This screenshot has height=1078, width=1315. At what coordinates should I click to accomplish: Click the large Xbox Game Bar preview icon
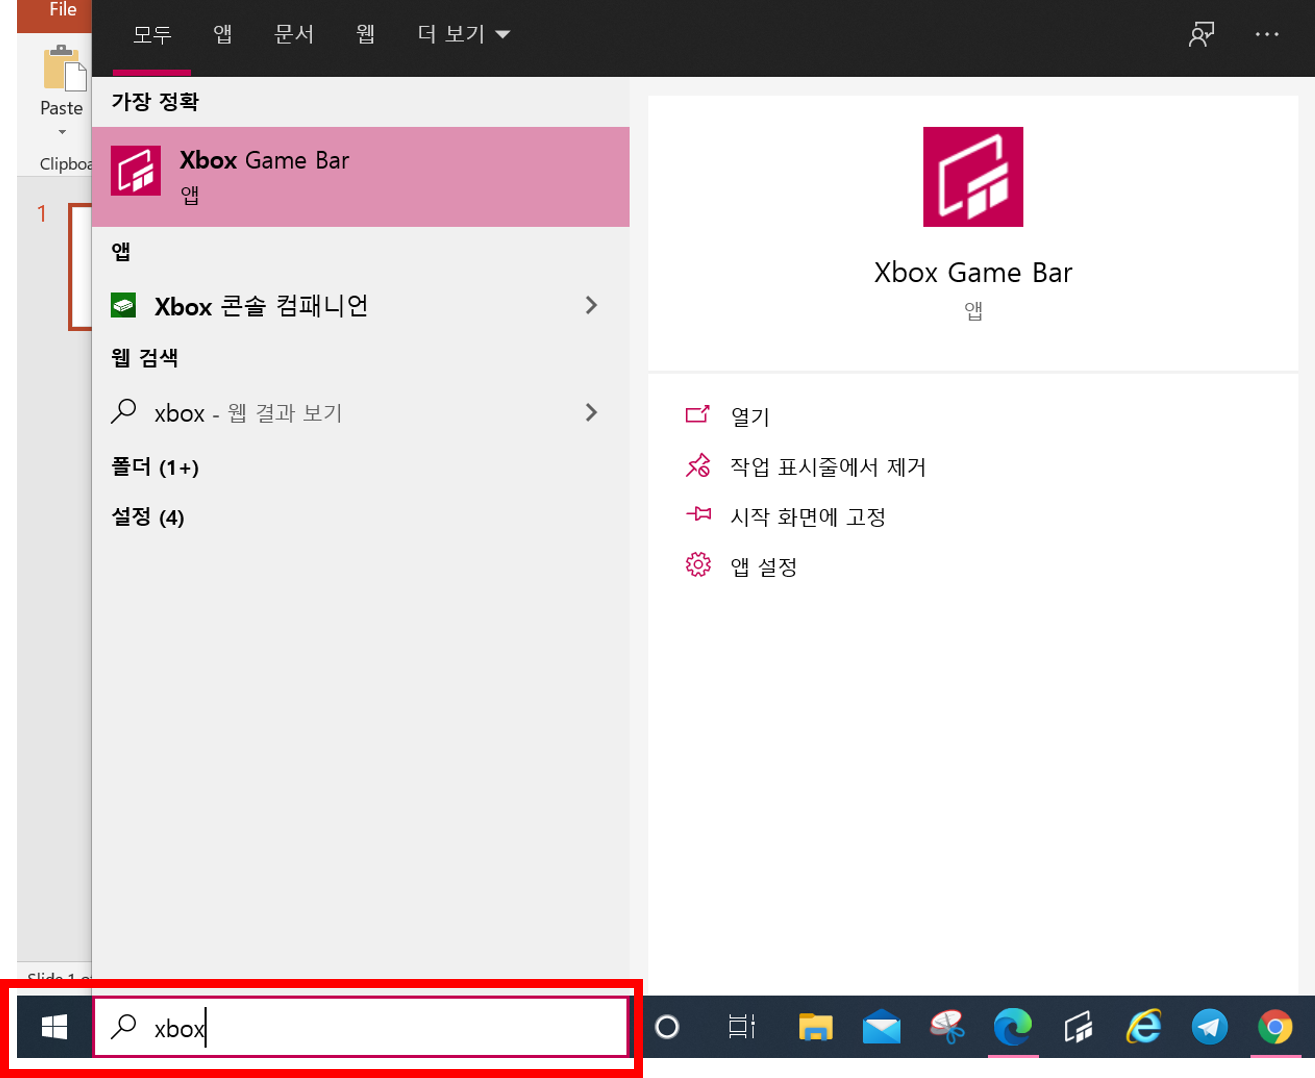pyautogui.click(x=973, y=177)
